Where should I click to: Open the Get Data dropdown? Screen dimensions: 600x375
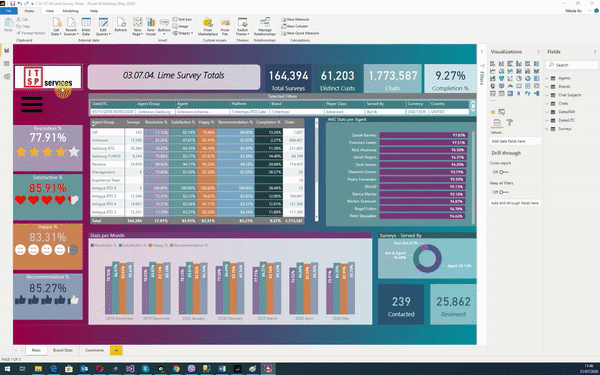coord(56,26)
